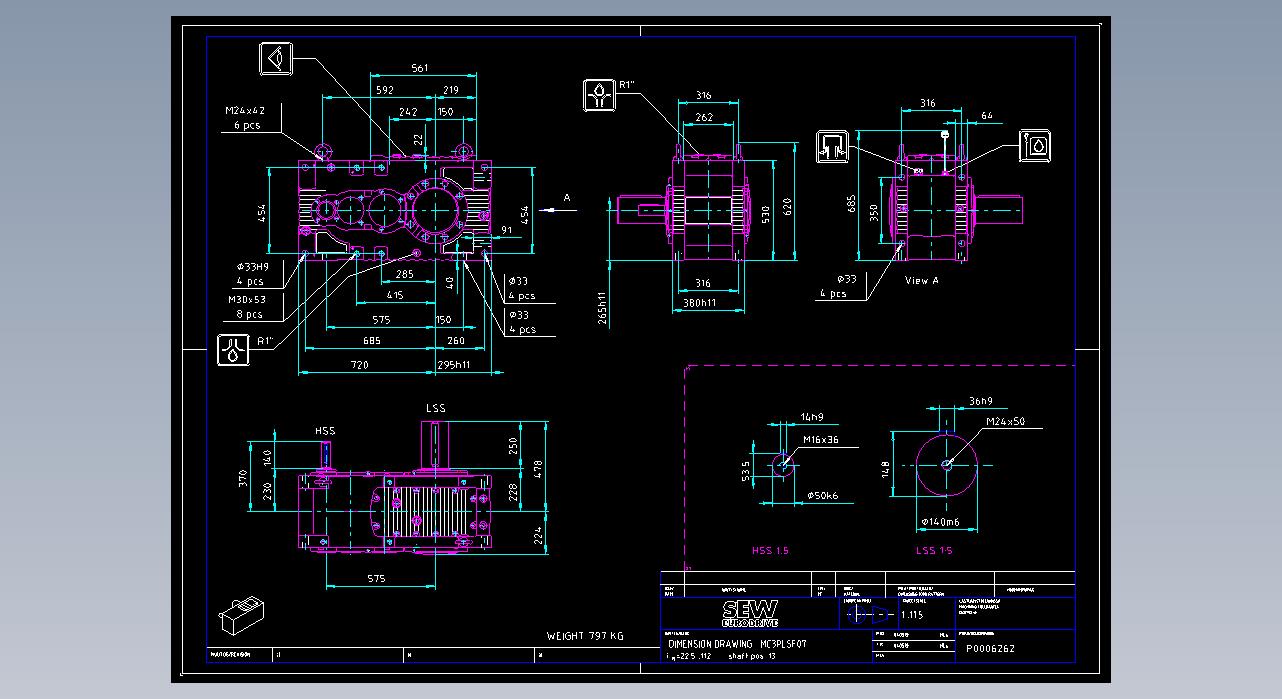The width and height of the screenshot is (1282, 699).
Task: Click the "WEIGHT 797 KG" text
Action: [x=585, y=636]
